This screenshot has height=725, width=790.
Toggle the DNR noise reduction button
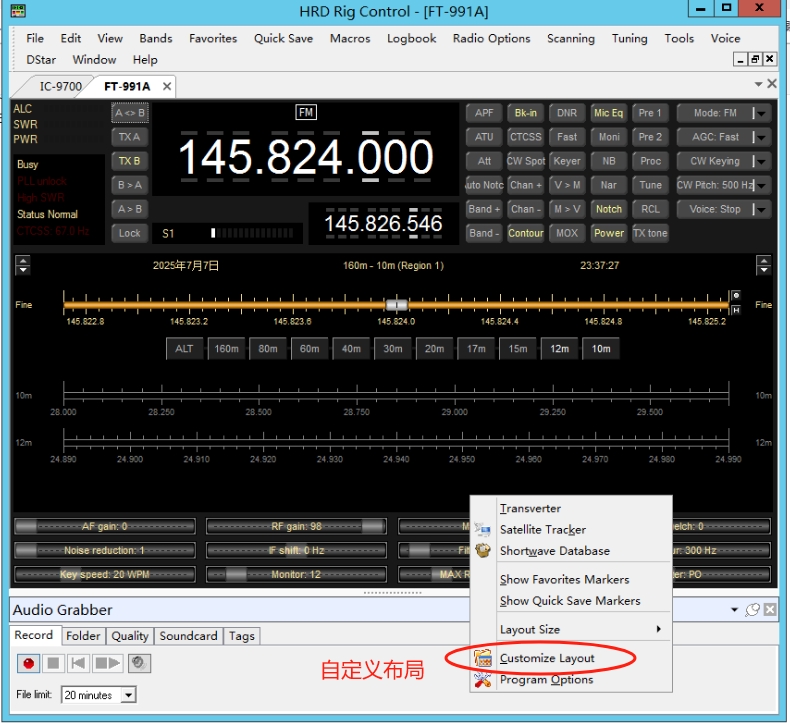[567, 113]
